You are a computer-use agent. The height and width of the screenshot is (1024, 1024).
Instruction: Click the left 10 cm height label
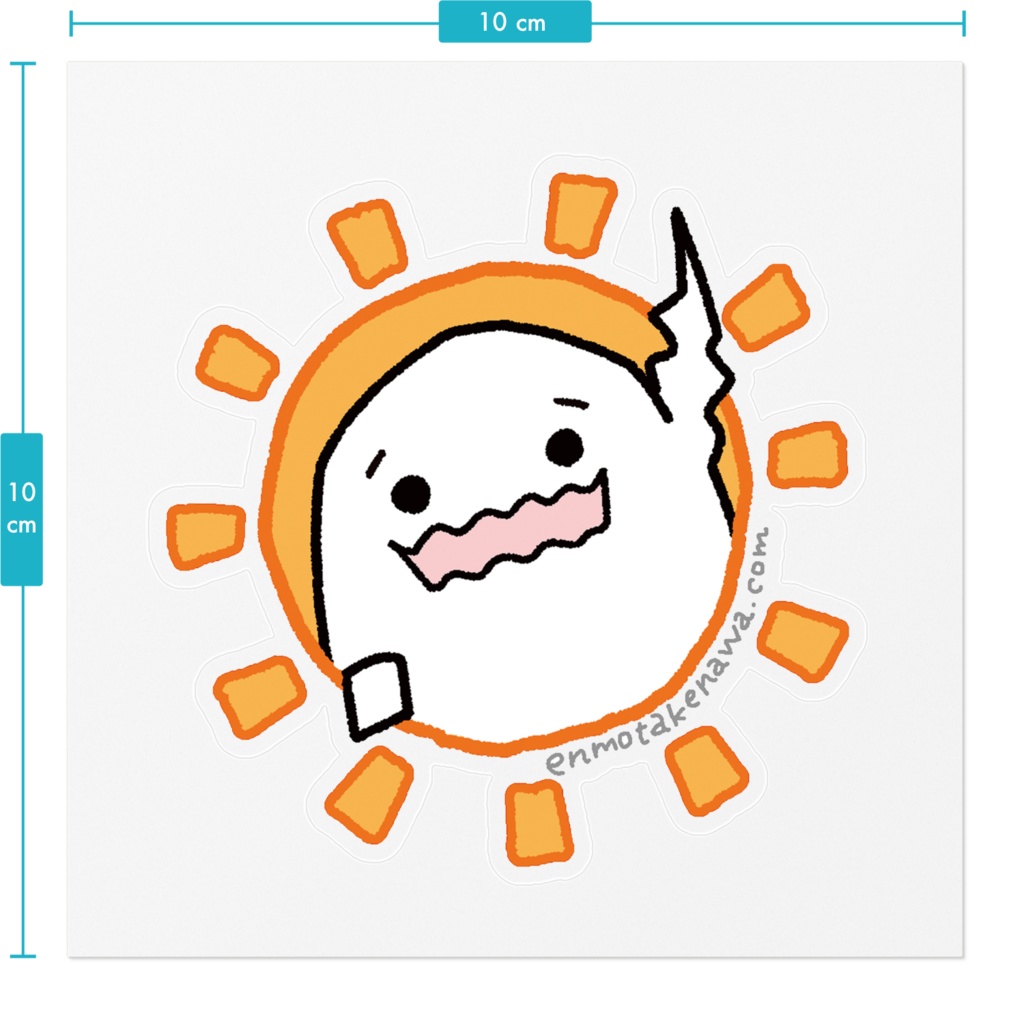tap(22, 509)
